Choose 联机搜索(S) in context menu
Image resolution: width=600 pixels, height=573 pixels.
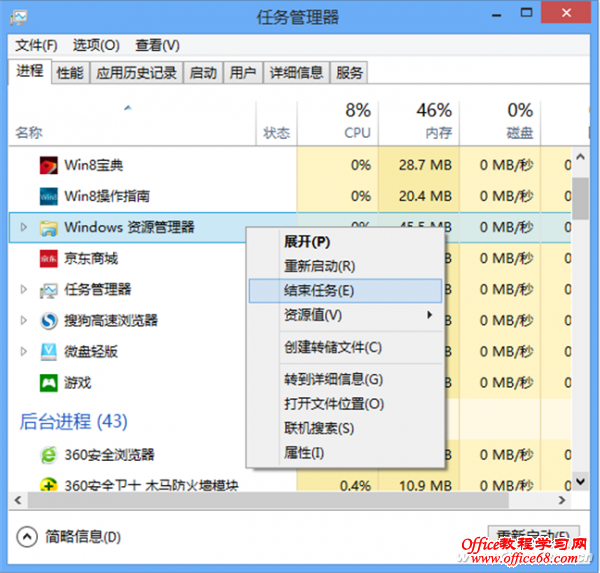point(345,429)
